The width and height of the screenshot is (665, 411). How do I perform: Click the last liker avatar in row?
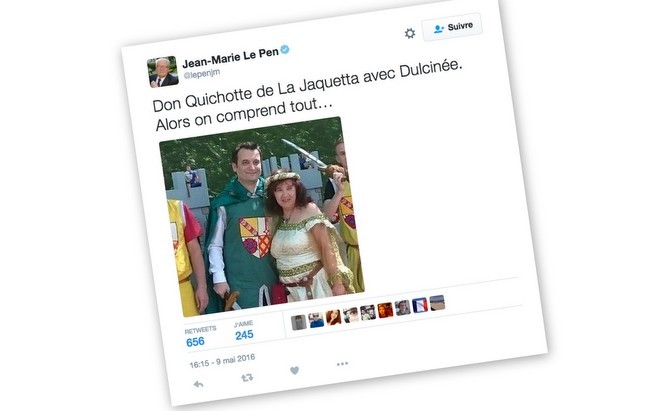coord(437,303)
